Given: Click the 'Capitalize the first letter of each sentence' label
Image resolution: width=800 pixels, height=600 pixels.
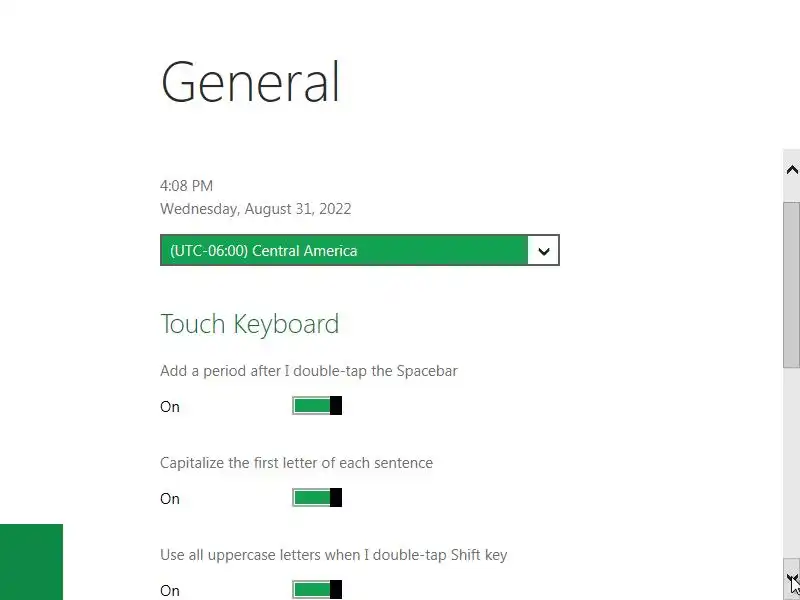Looking at the screenshot, I should point(296,463).
